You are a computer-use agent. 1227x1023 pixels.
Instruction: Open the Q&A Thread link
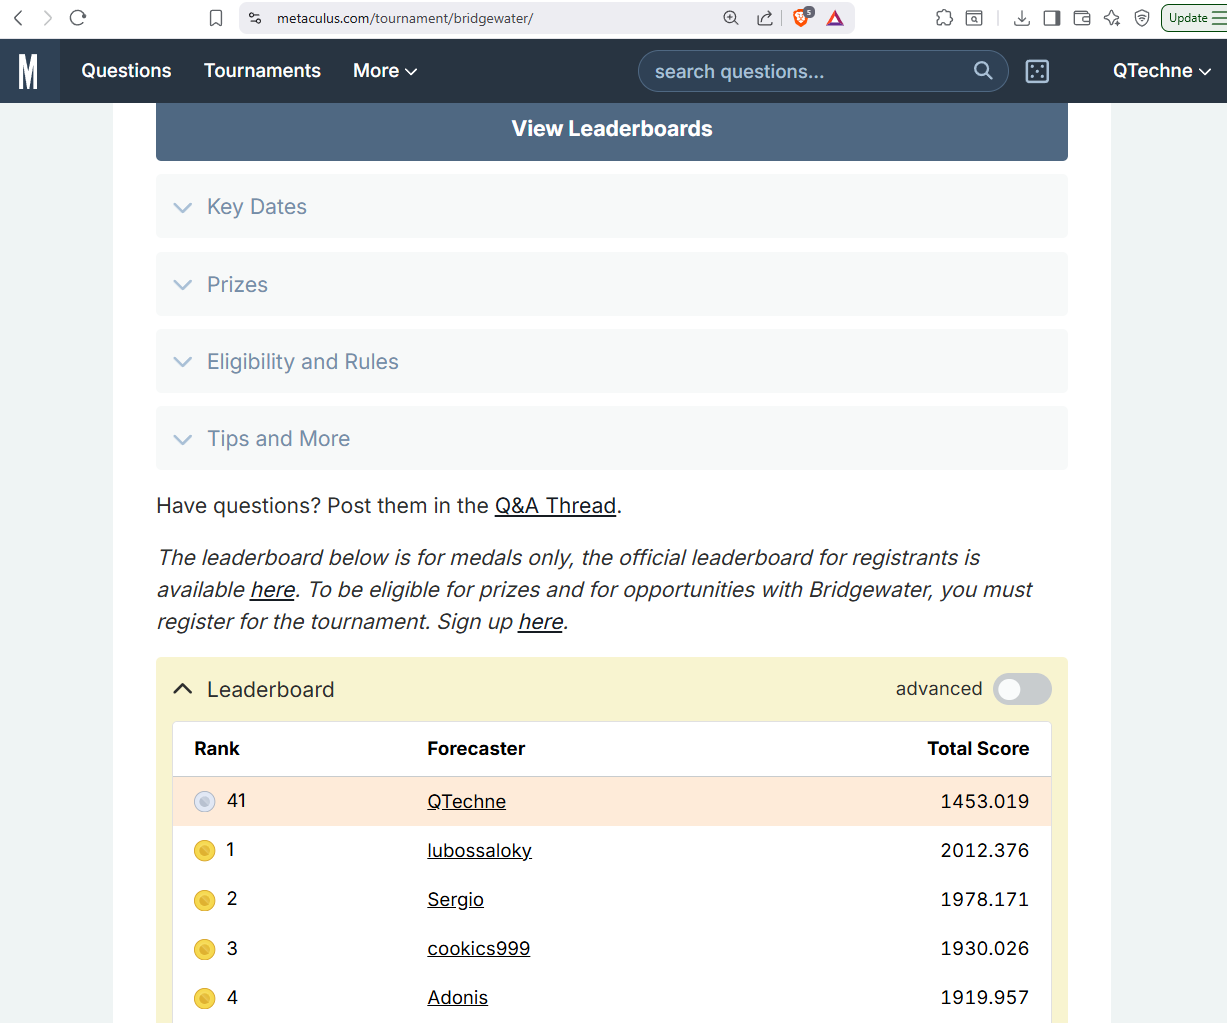(555, 506)
